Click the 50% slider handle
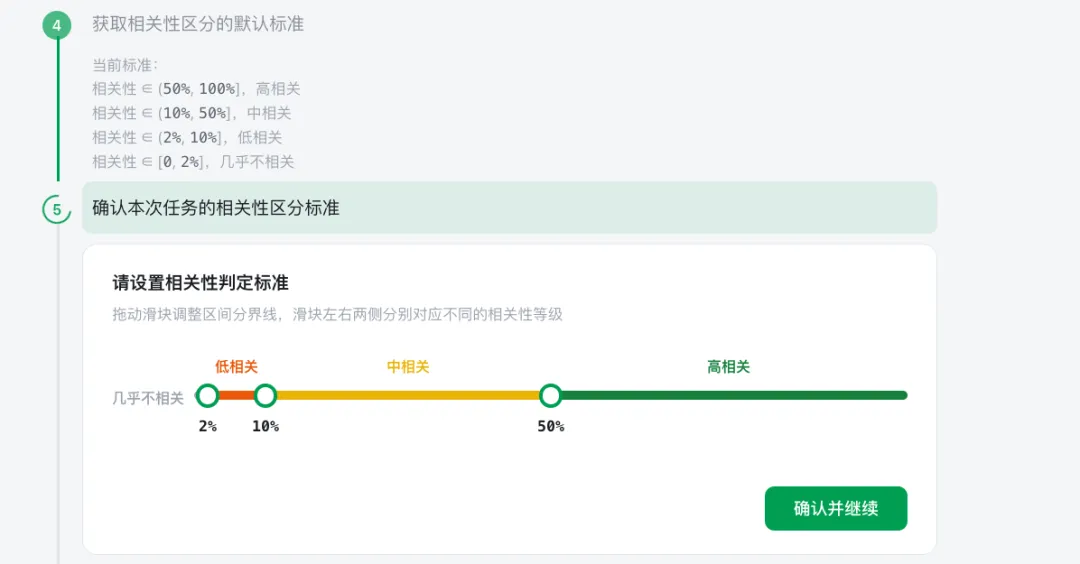The height and width of the screenshot is (564, 1080). click(550, 396)
